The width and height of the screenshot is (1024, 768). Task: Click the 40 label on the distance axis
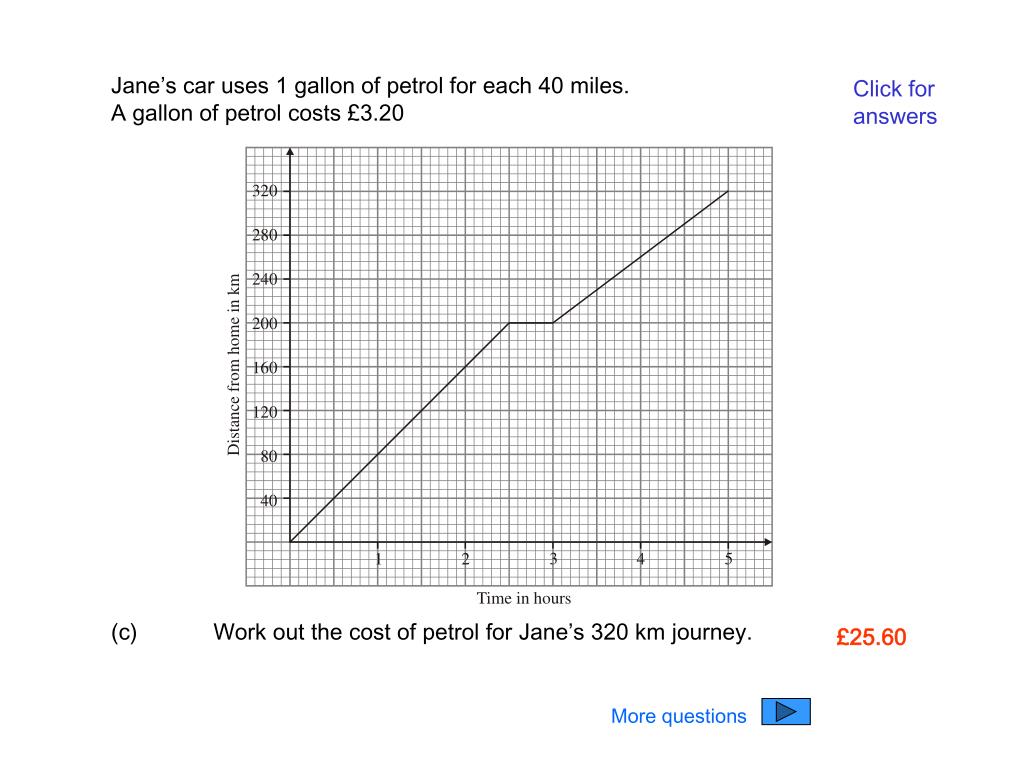[268, 500]
